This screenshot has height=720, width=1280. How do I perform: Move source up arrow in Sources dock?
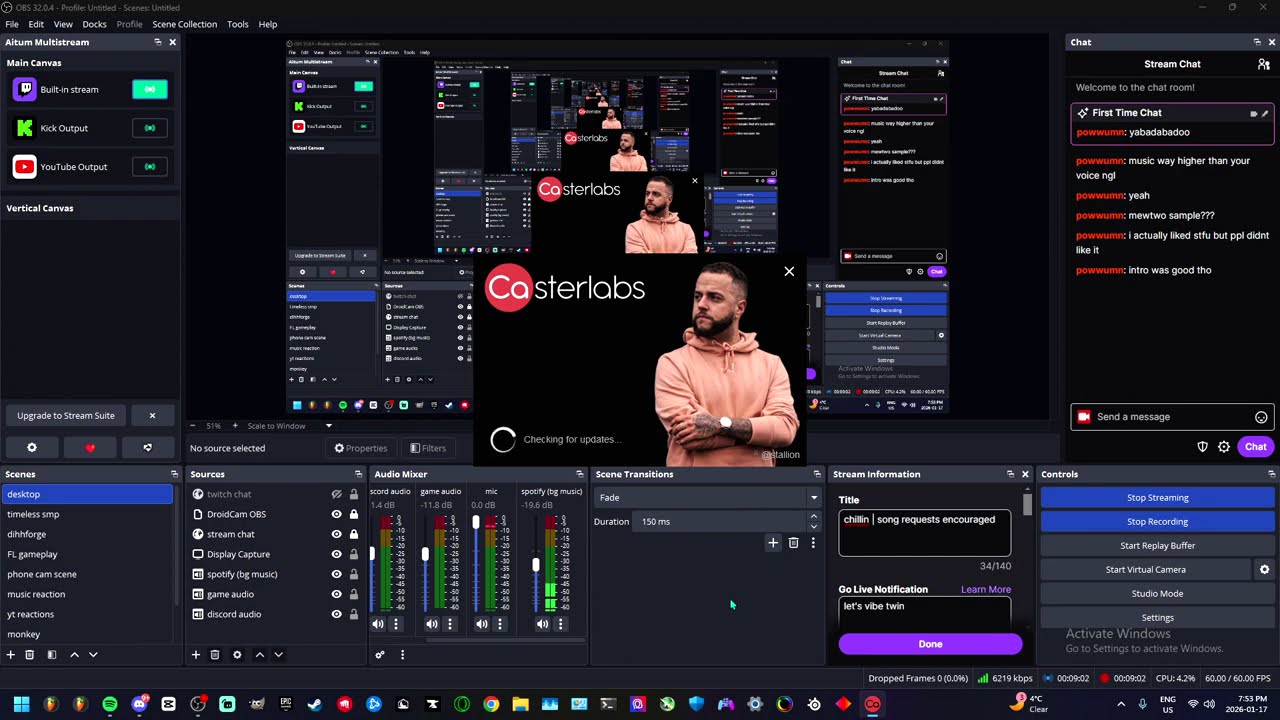click(260, 655)
